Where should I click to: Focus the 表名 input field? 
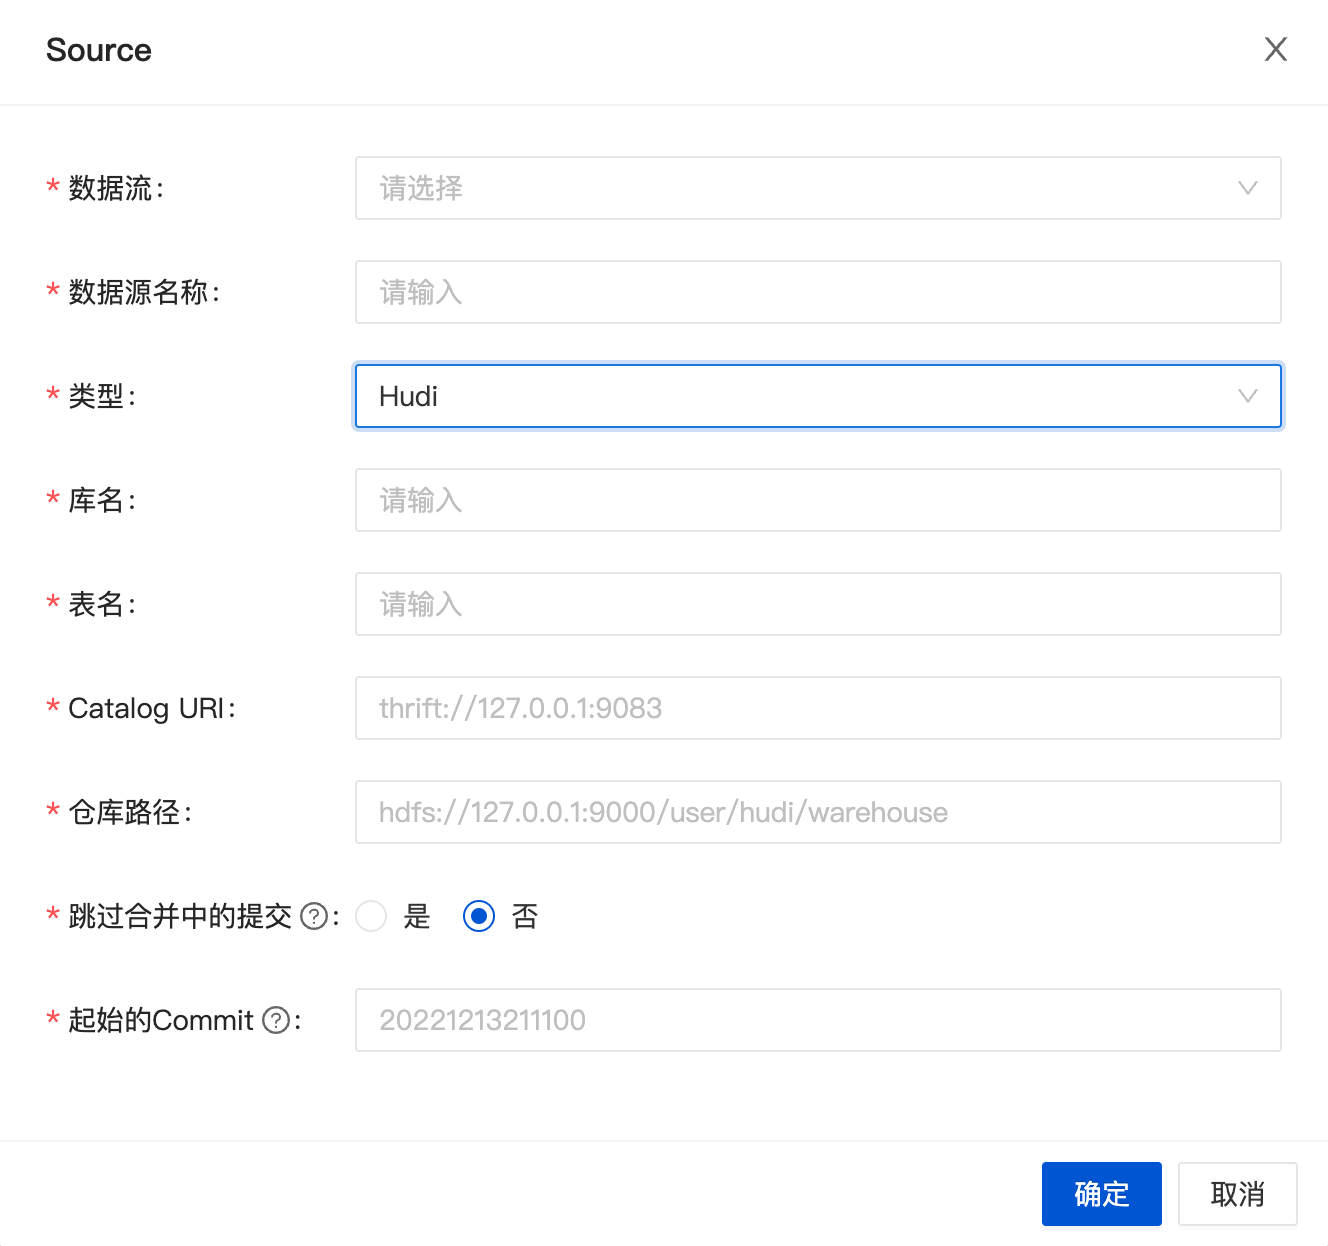pos(818,604)
